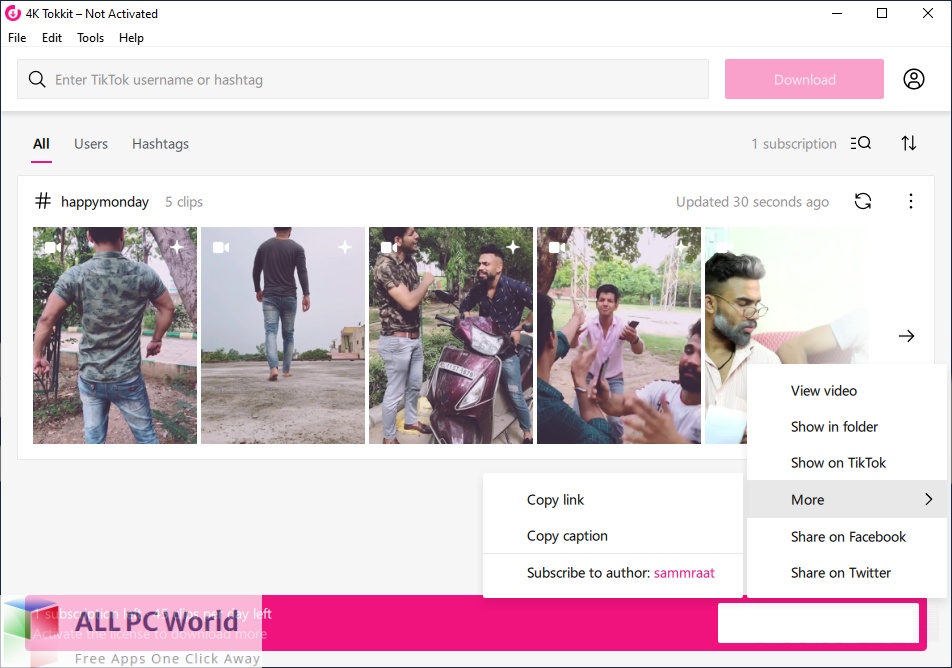Select Copy caption in submenu
This screenshot has width=952, height=668.
pos(613,536)
